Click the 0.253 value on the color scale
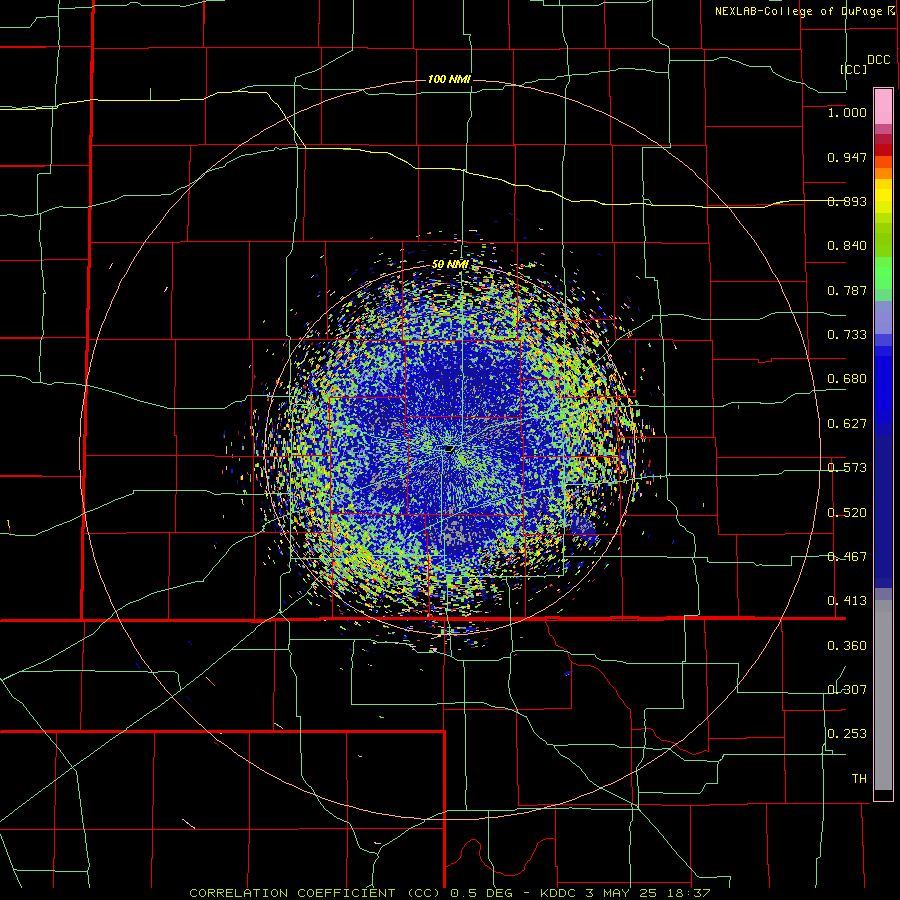 pos(847,734)
